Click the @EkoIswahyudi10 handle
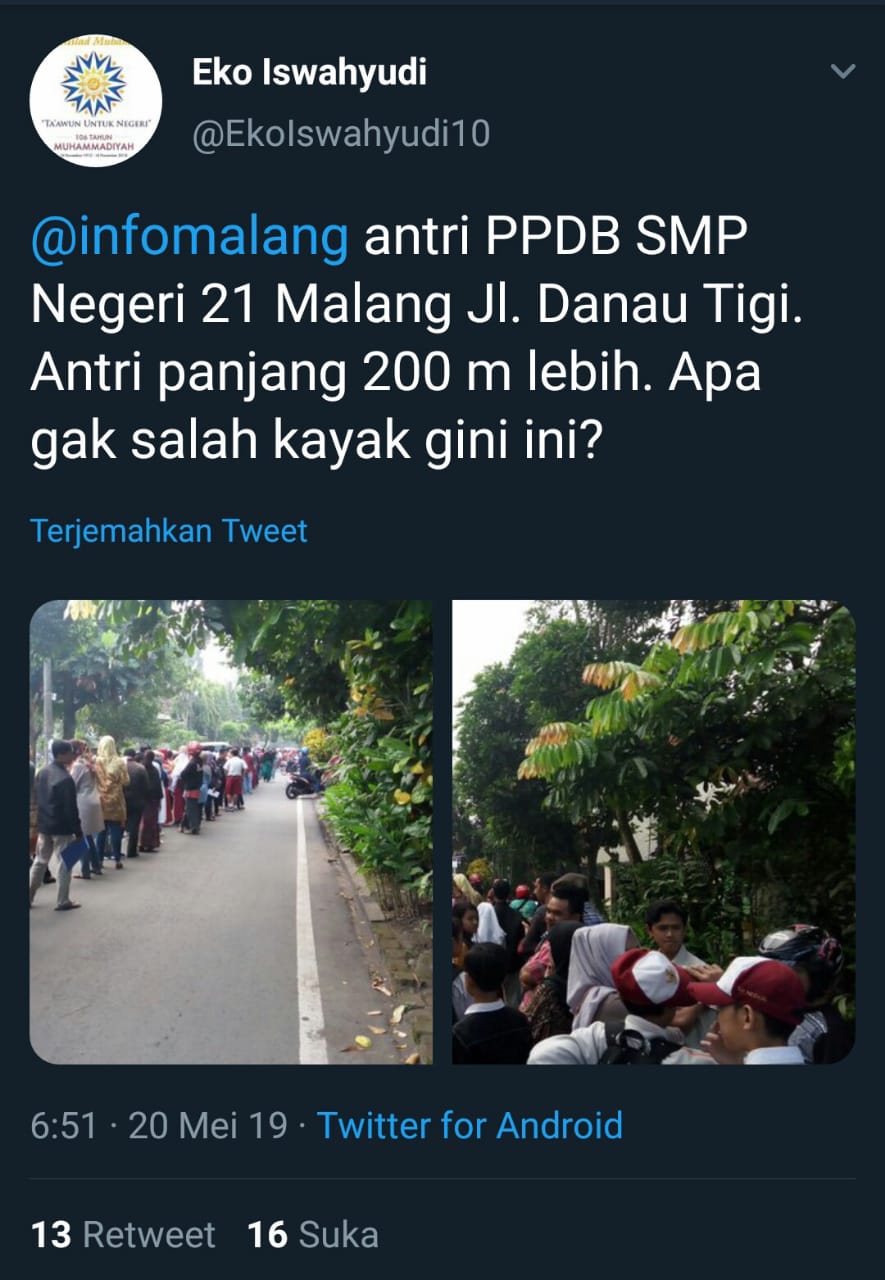885x1280 pixels. [x=341, y=133]
